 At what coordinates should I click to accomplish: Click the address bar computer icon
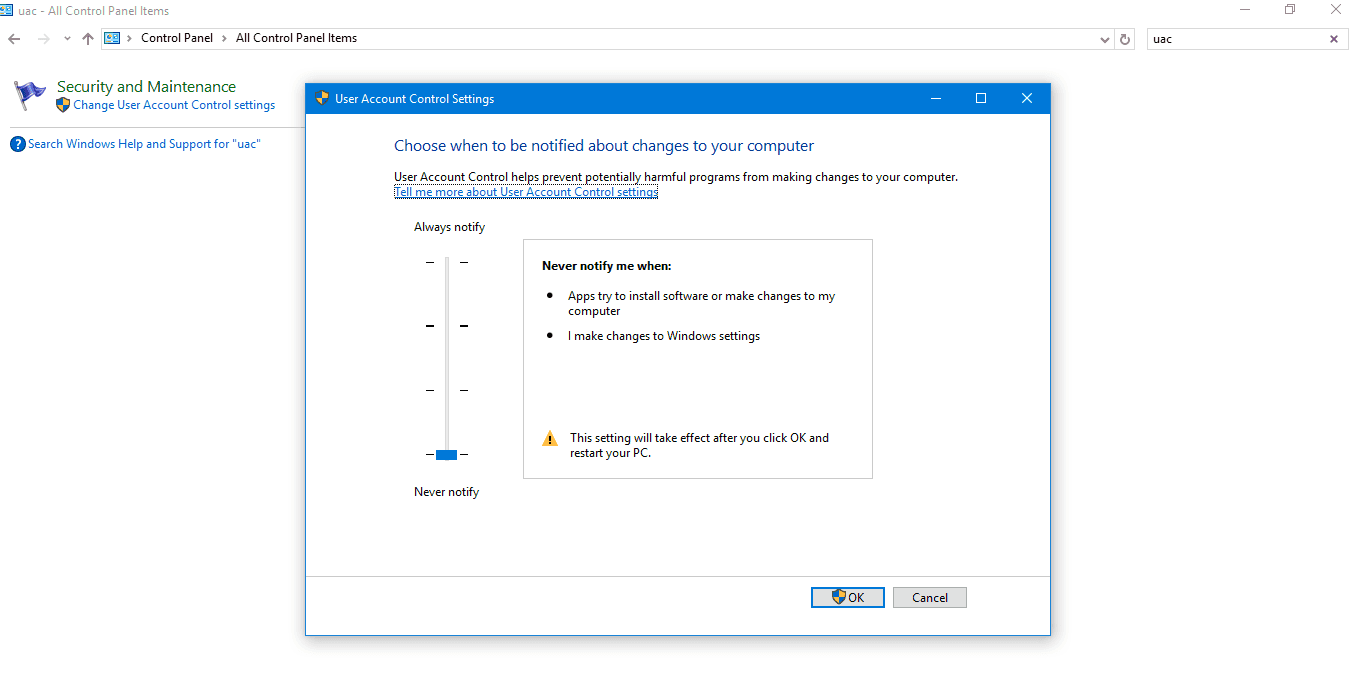tap(112, 38)
